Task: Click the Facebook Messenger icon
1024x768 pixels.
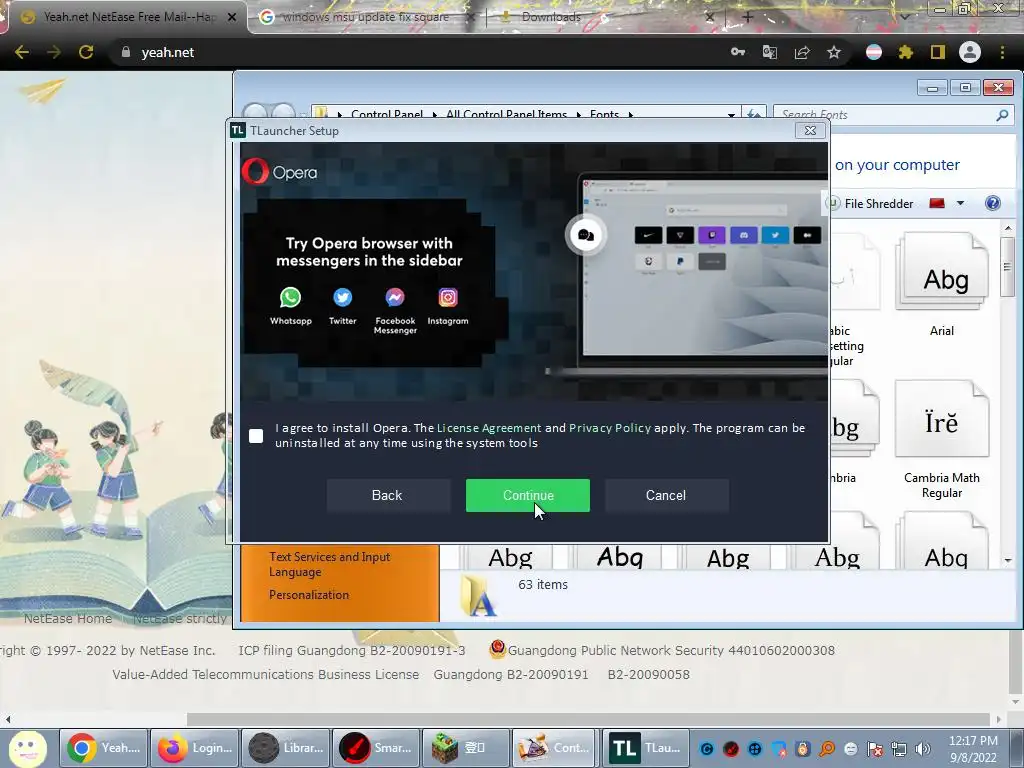Action: tap(395, 298)
